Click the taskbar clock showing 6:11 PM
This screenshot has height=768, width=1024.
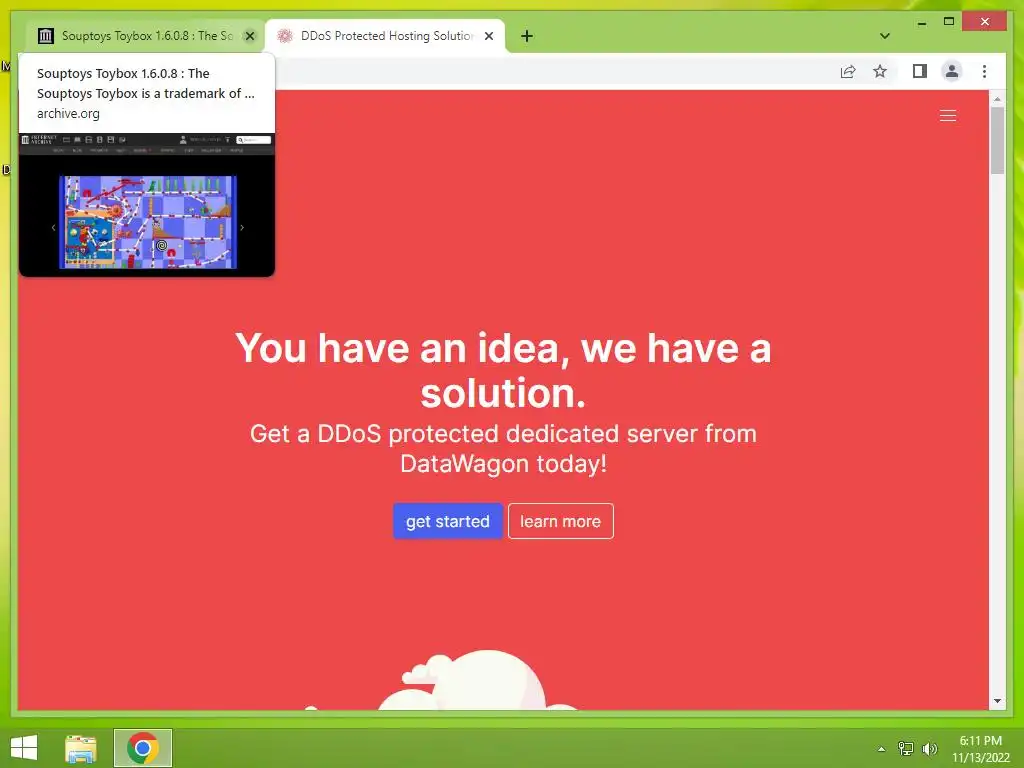click(x=980, y=749)
